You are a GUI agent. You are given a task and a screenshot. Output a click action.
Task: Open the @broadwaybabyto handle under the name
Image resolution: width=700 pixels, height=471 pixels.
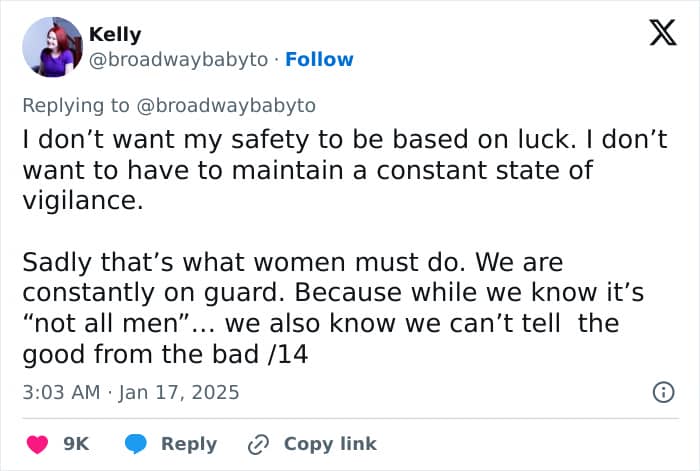179,59
